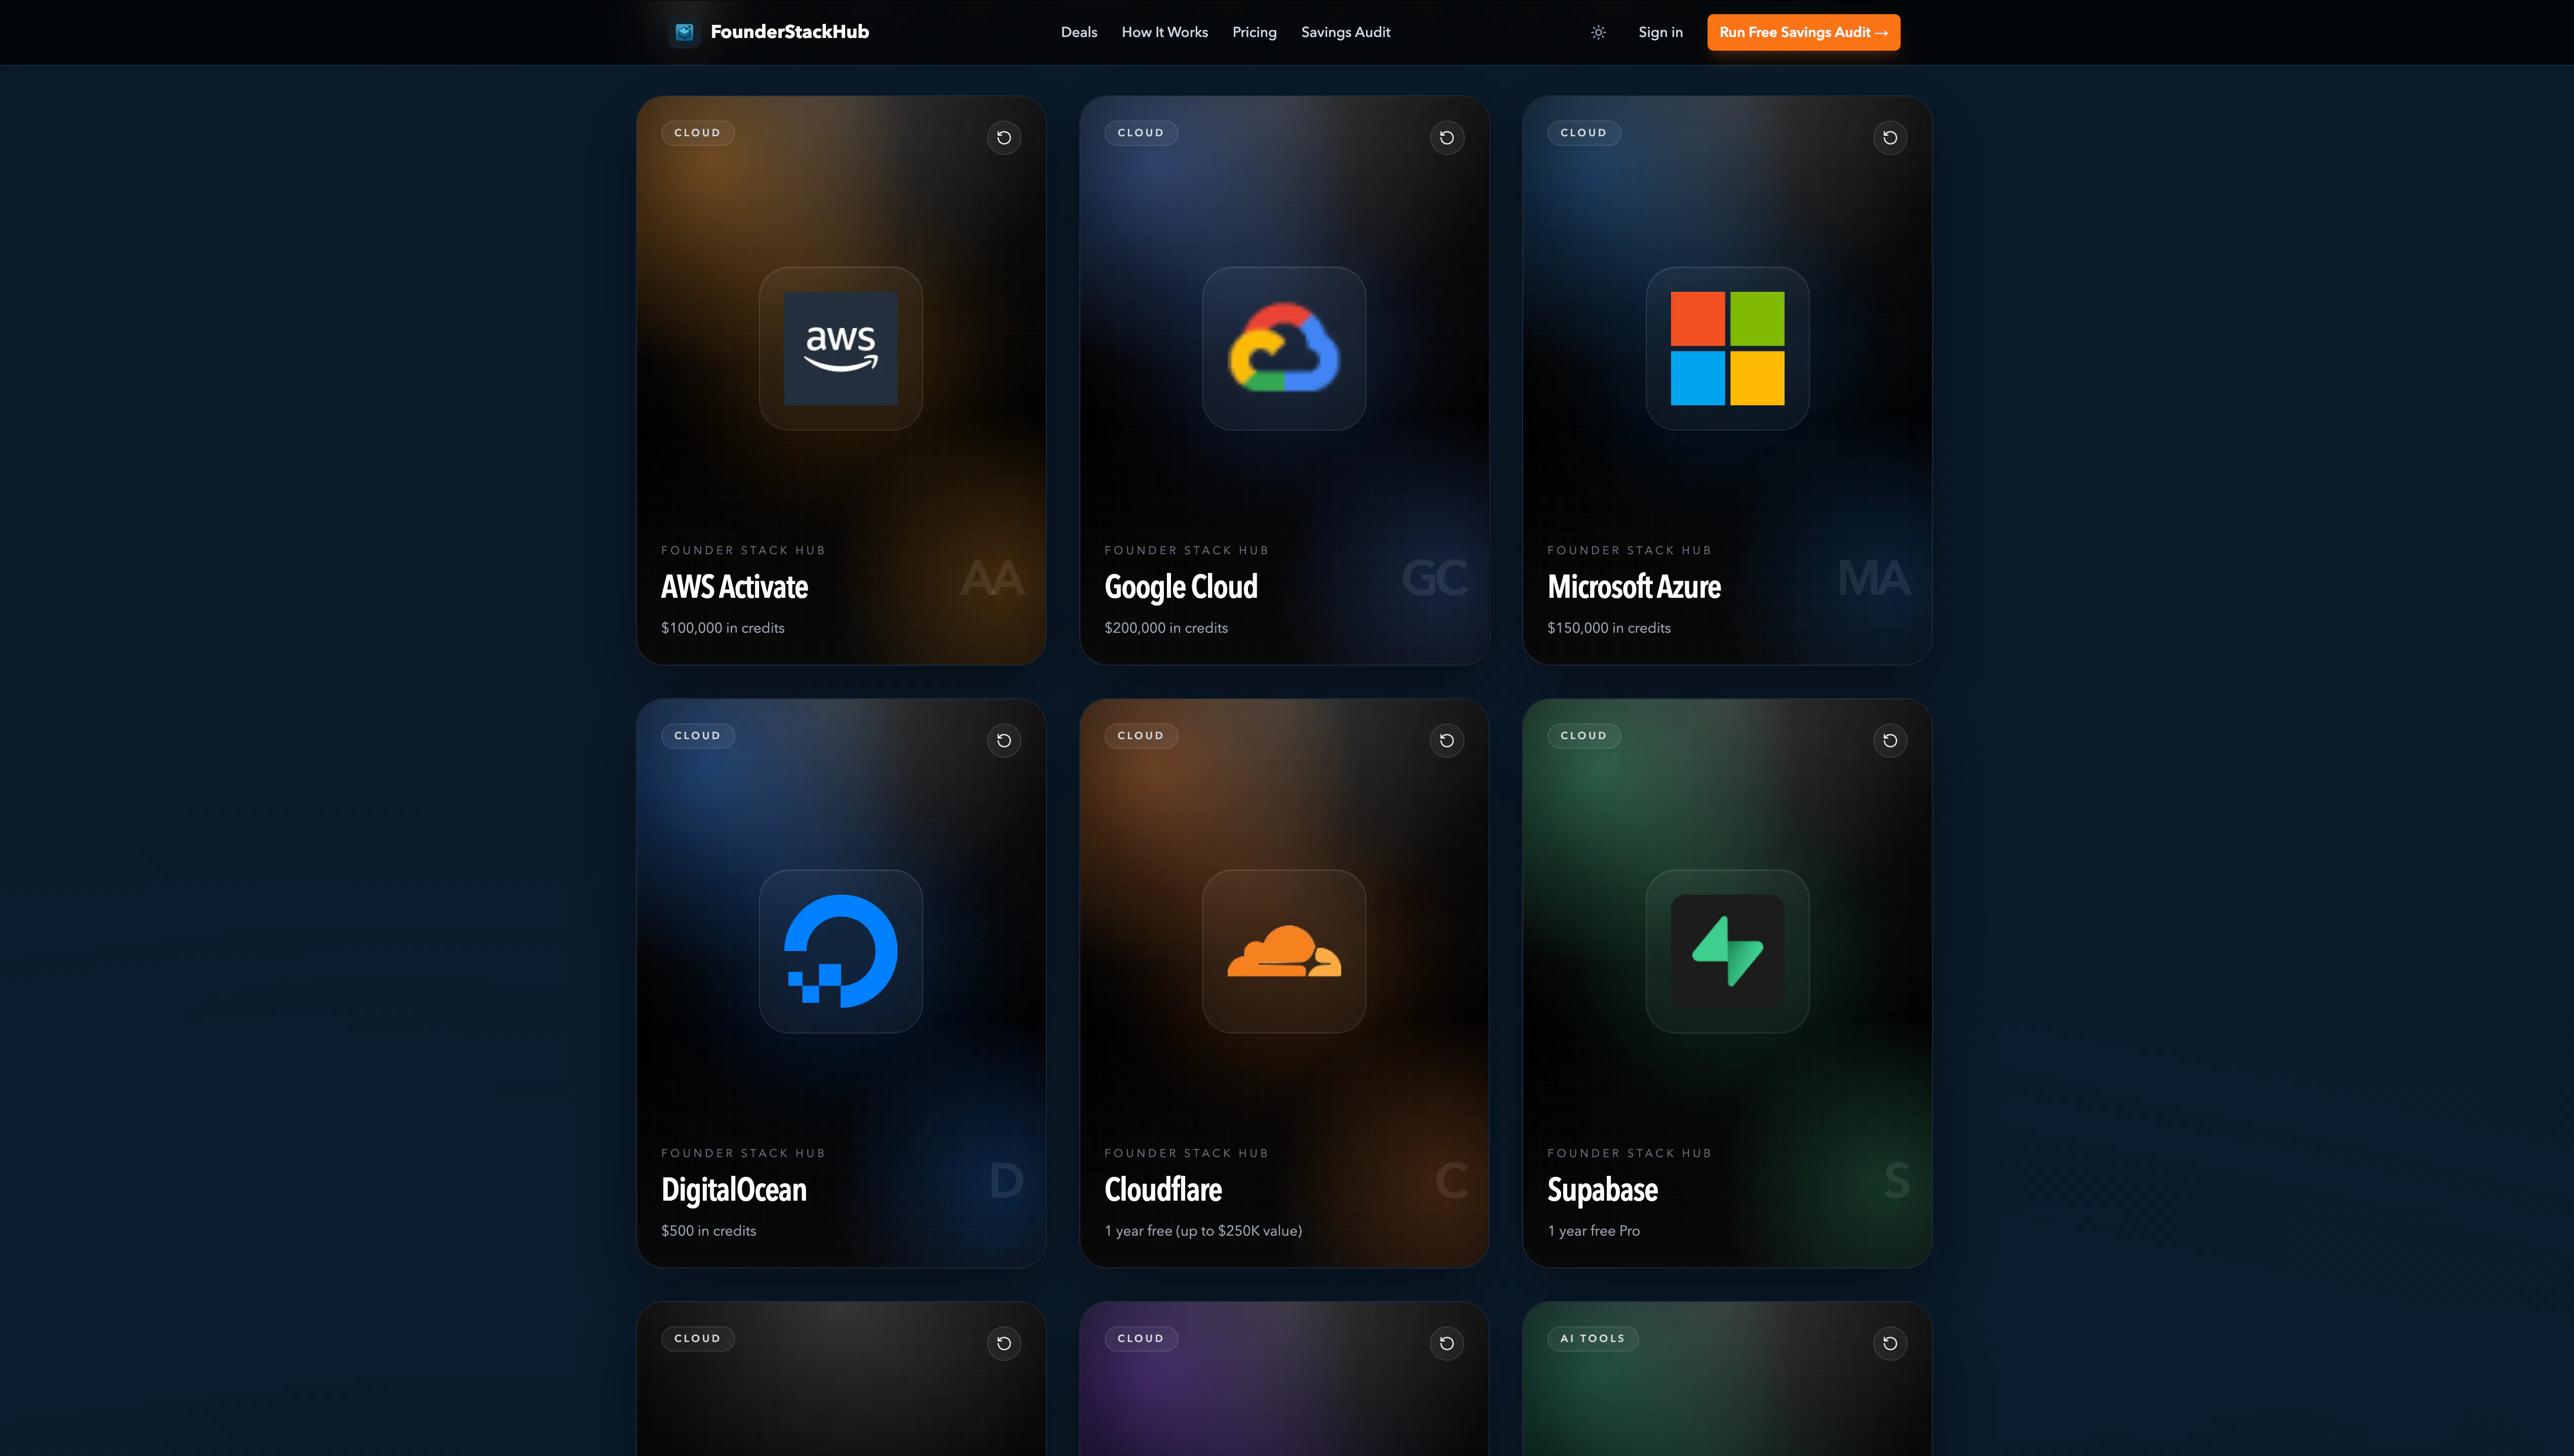This screenshot has height=1456, width=2574.
Task: Flip the Google Cloud card with its rotate icon
Action: click(x=1446, y=138)
